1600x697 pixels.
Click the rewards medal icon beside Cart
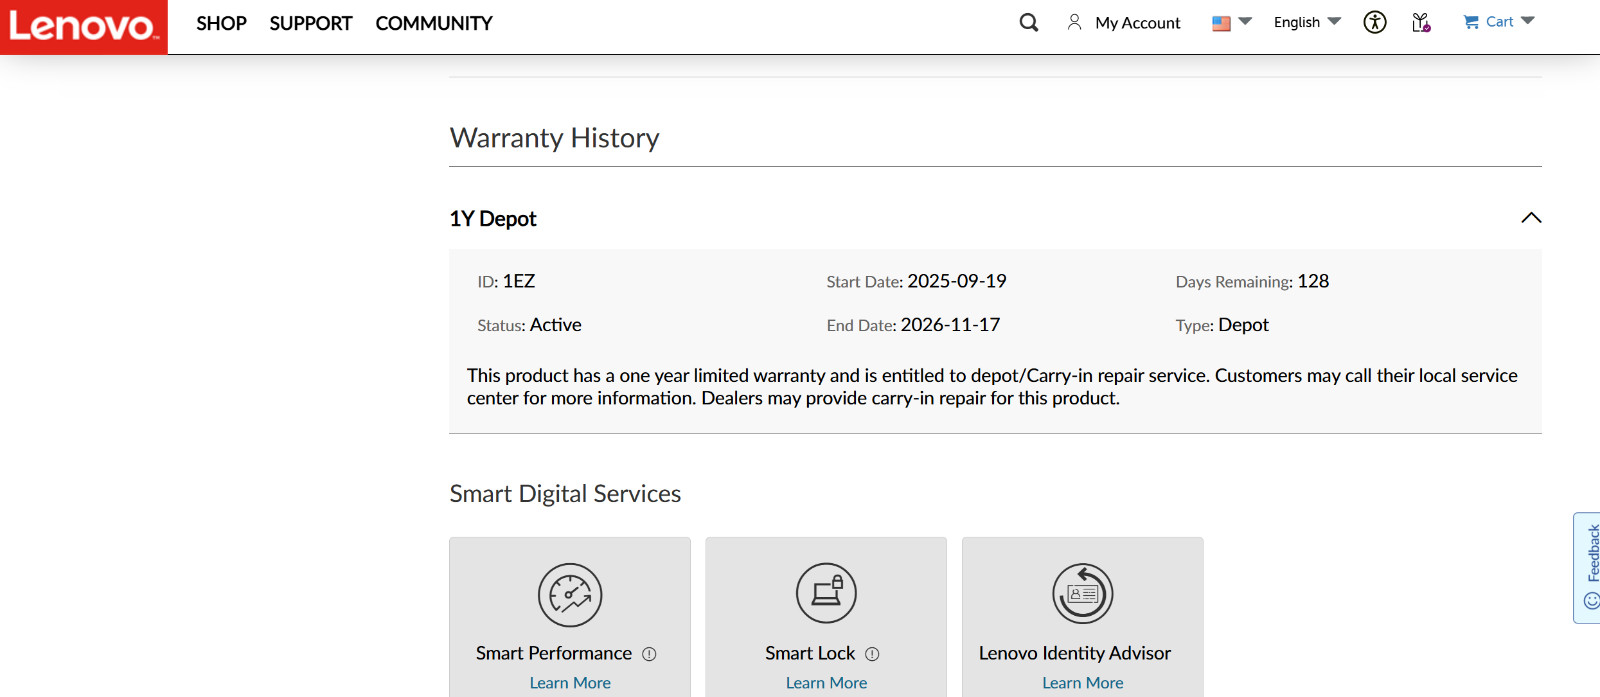(x=1421, y=22)
